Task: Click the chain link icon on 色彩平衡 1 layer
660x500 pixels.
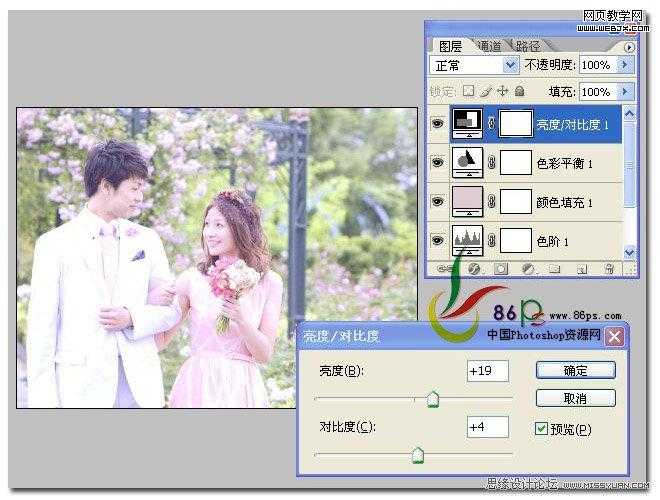Action: point(491,162)
